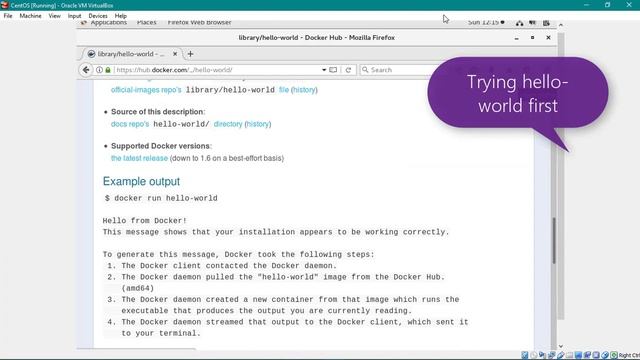Image resolution: width=640 pixels, height=360 pixels.
Task: Show site information icon in URL bar
Action: point(99,70)
